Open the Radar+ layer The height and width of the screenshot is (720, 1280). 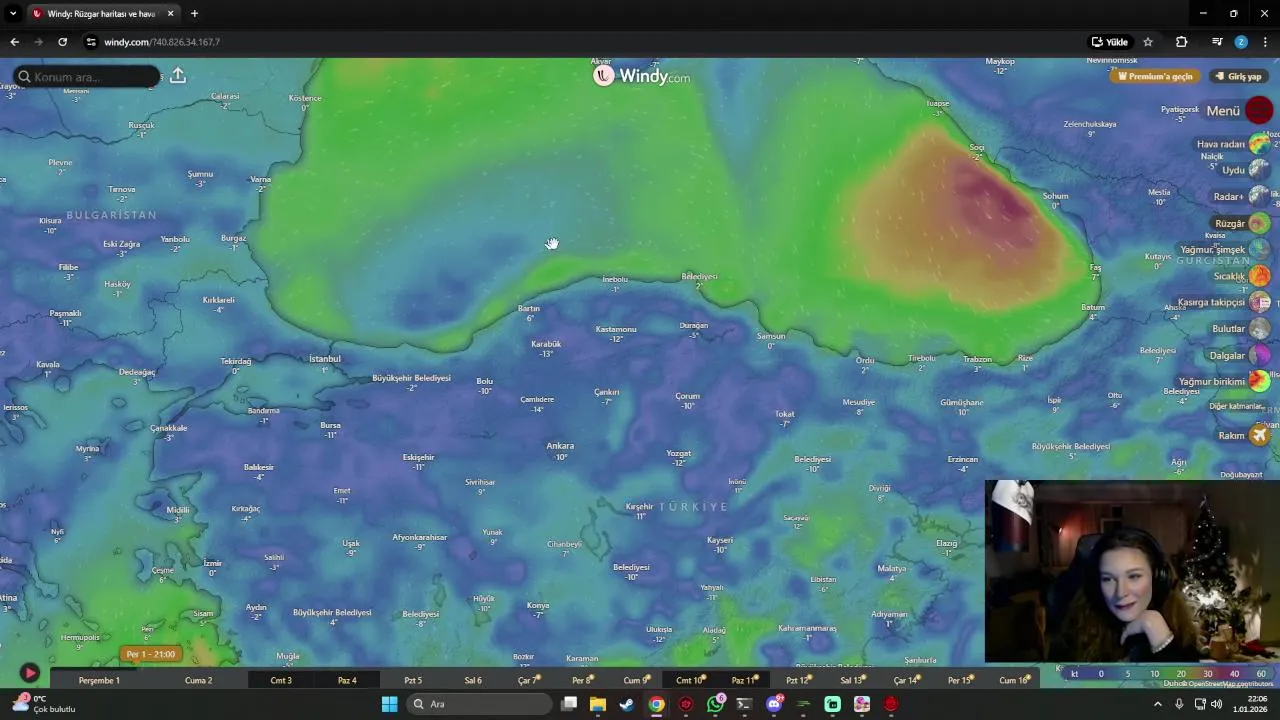[x=1241, y=197]
